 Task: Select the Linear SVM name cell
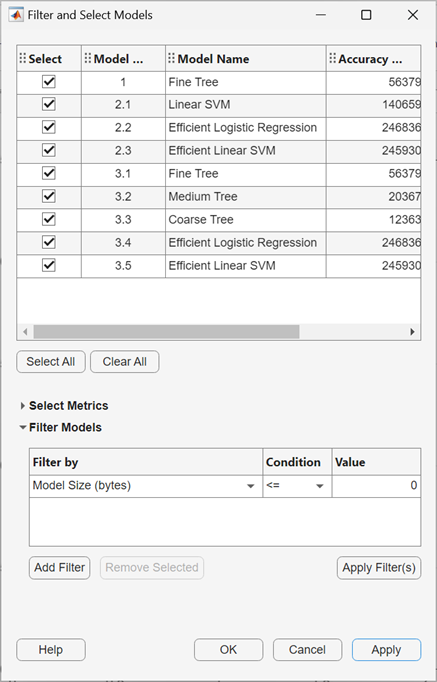(x=246, y=104)
